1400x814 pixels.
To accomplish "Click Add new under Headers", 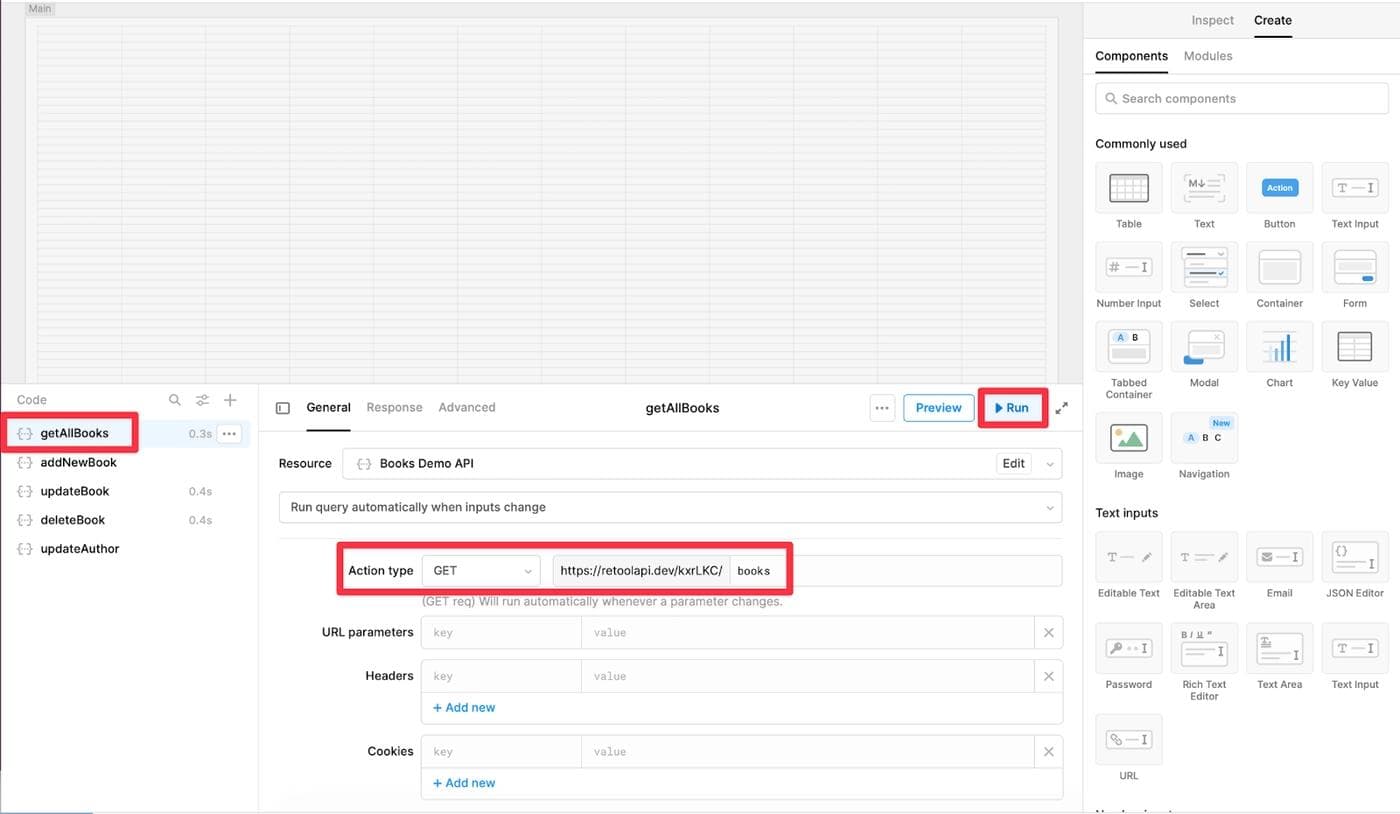I will [464, 707].
